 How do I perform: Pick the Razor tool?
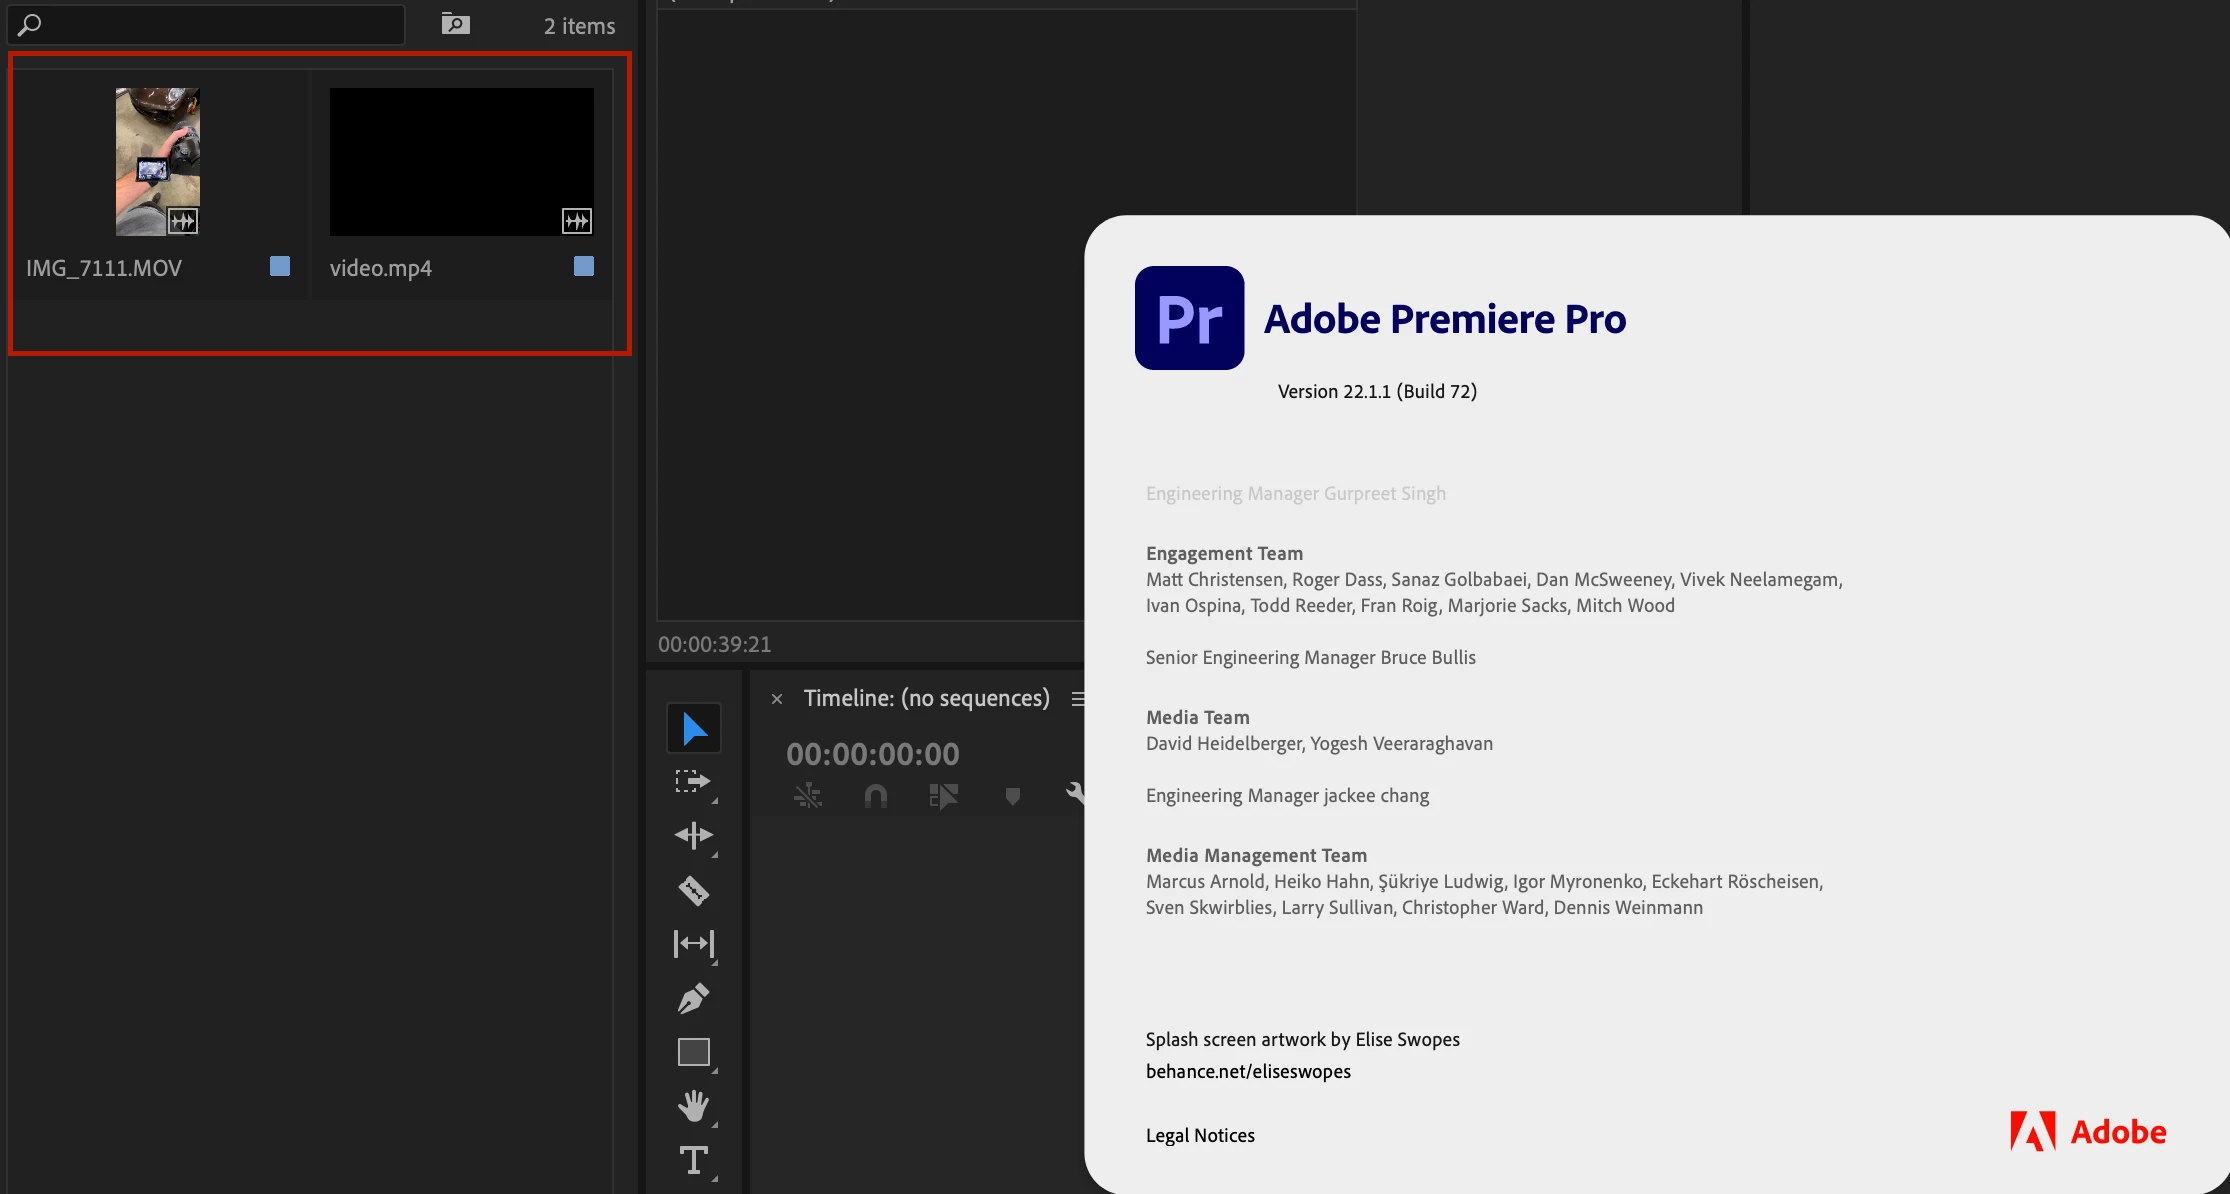[x=693, y=890]
